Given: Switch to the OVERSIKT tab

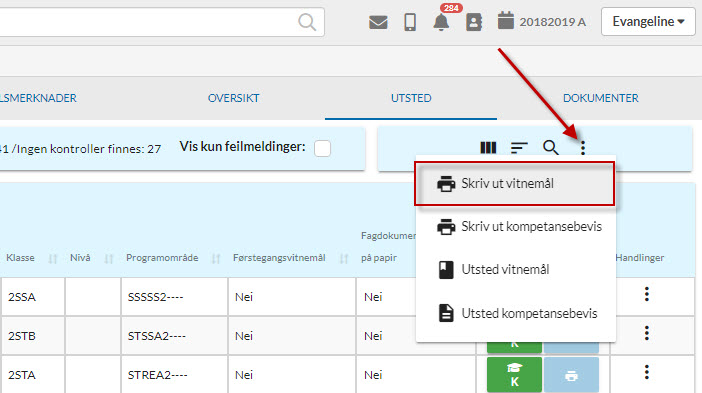Looking at the screenshot, I should (233, 98).
